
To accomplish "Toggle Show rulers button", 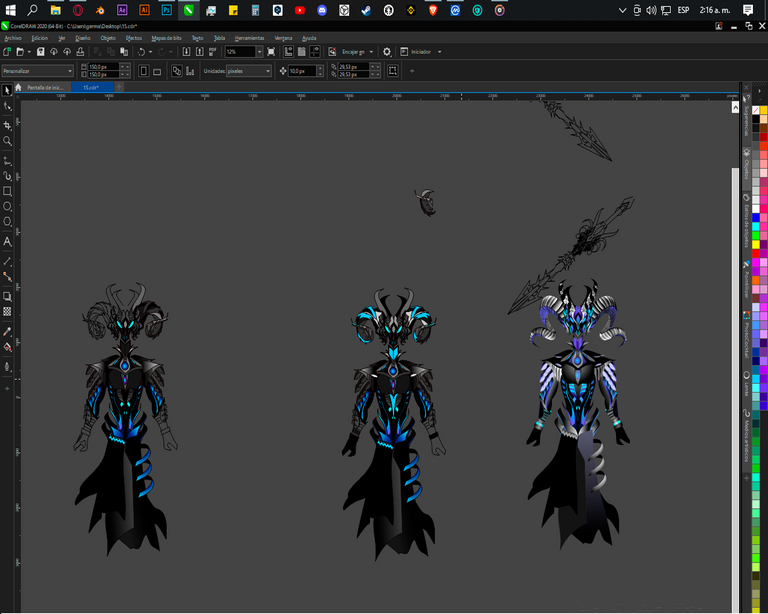I will pos(288,51).
